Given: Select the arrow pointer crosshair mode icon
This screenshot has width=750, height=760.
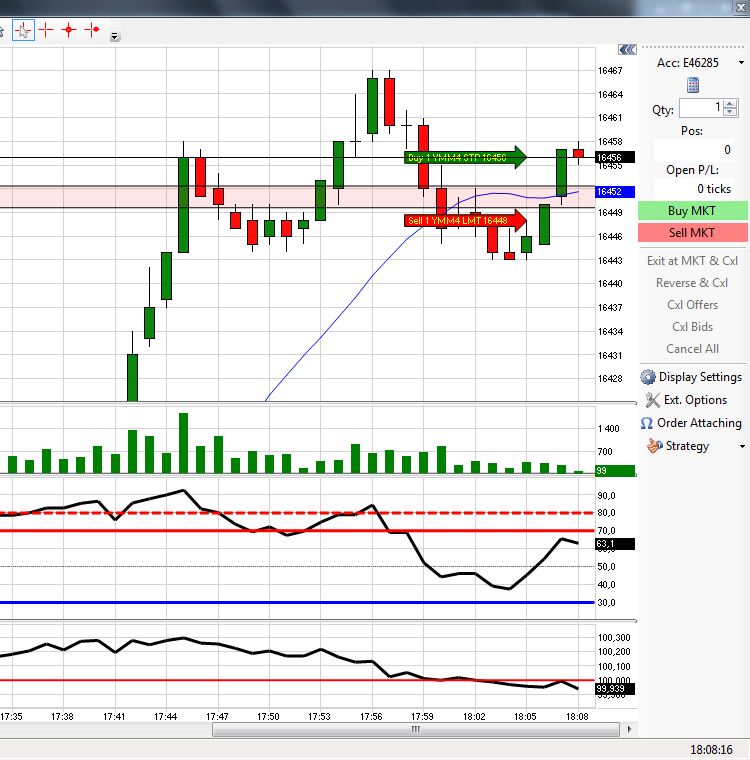Looking at the screenshot, I should pos(23,31).
